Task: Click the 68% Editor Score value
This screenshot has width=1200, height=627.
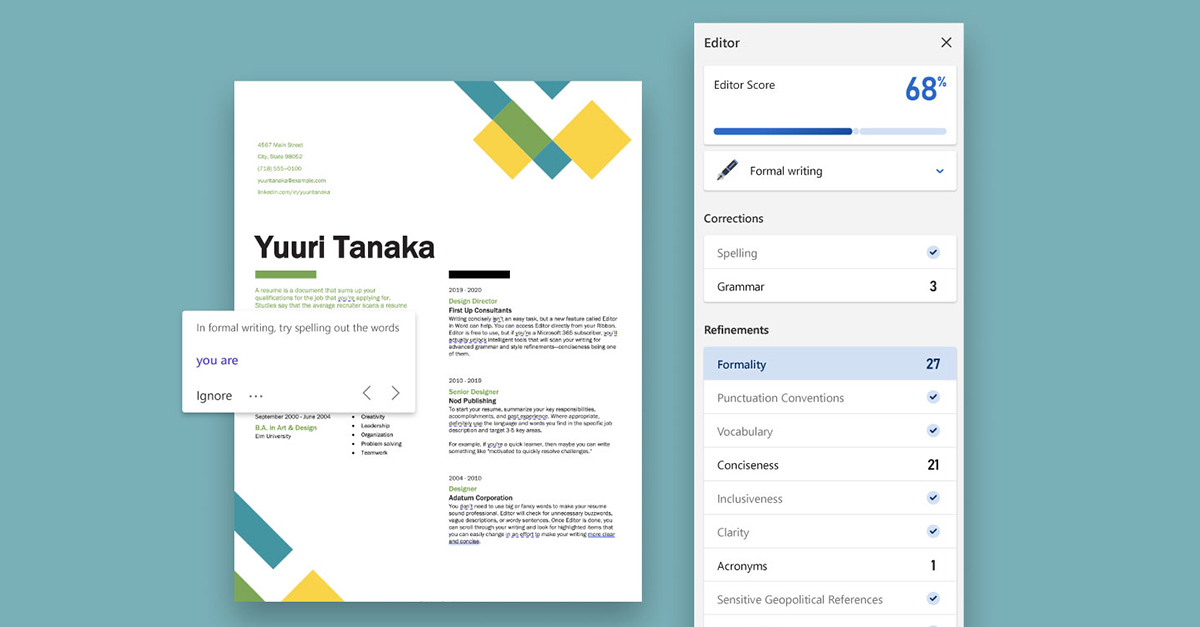Action: [x=925, y=89]
